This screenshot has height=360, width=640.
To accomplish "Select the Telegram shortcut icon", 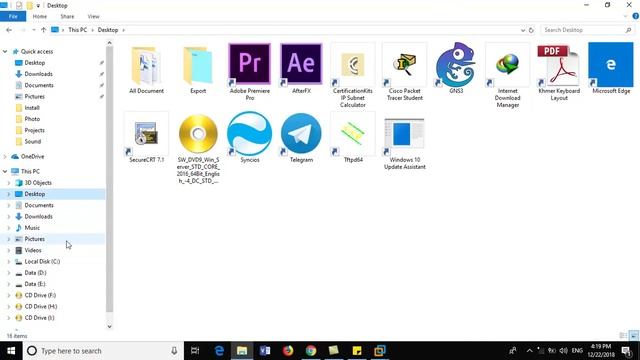I will click(x=301, y=138).
